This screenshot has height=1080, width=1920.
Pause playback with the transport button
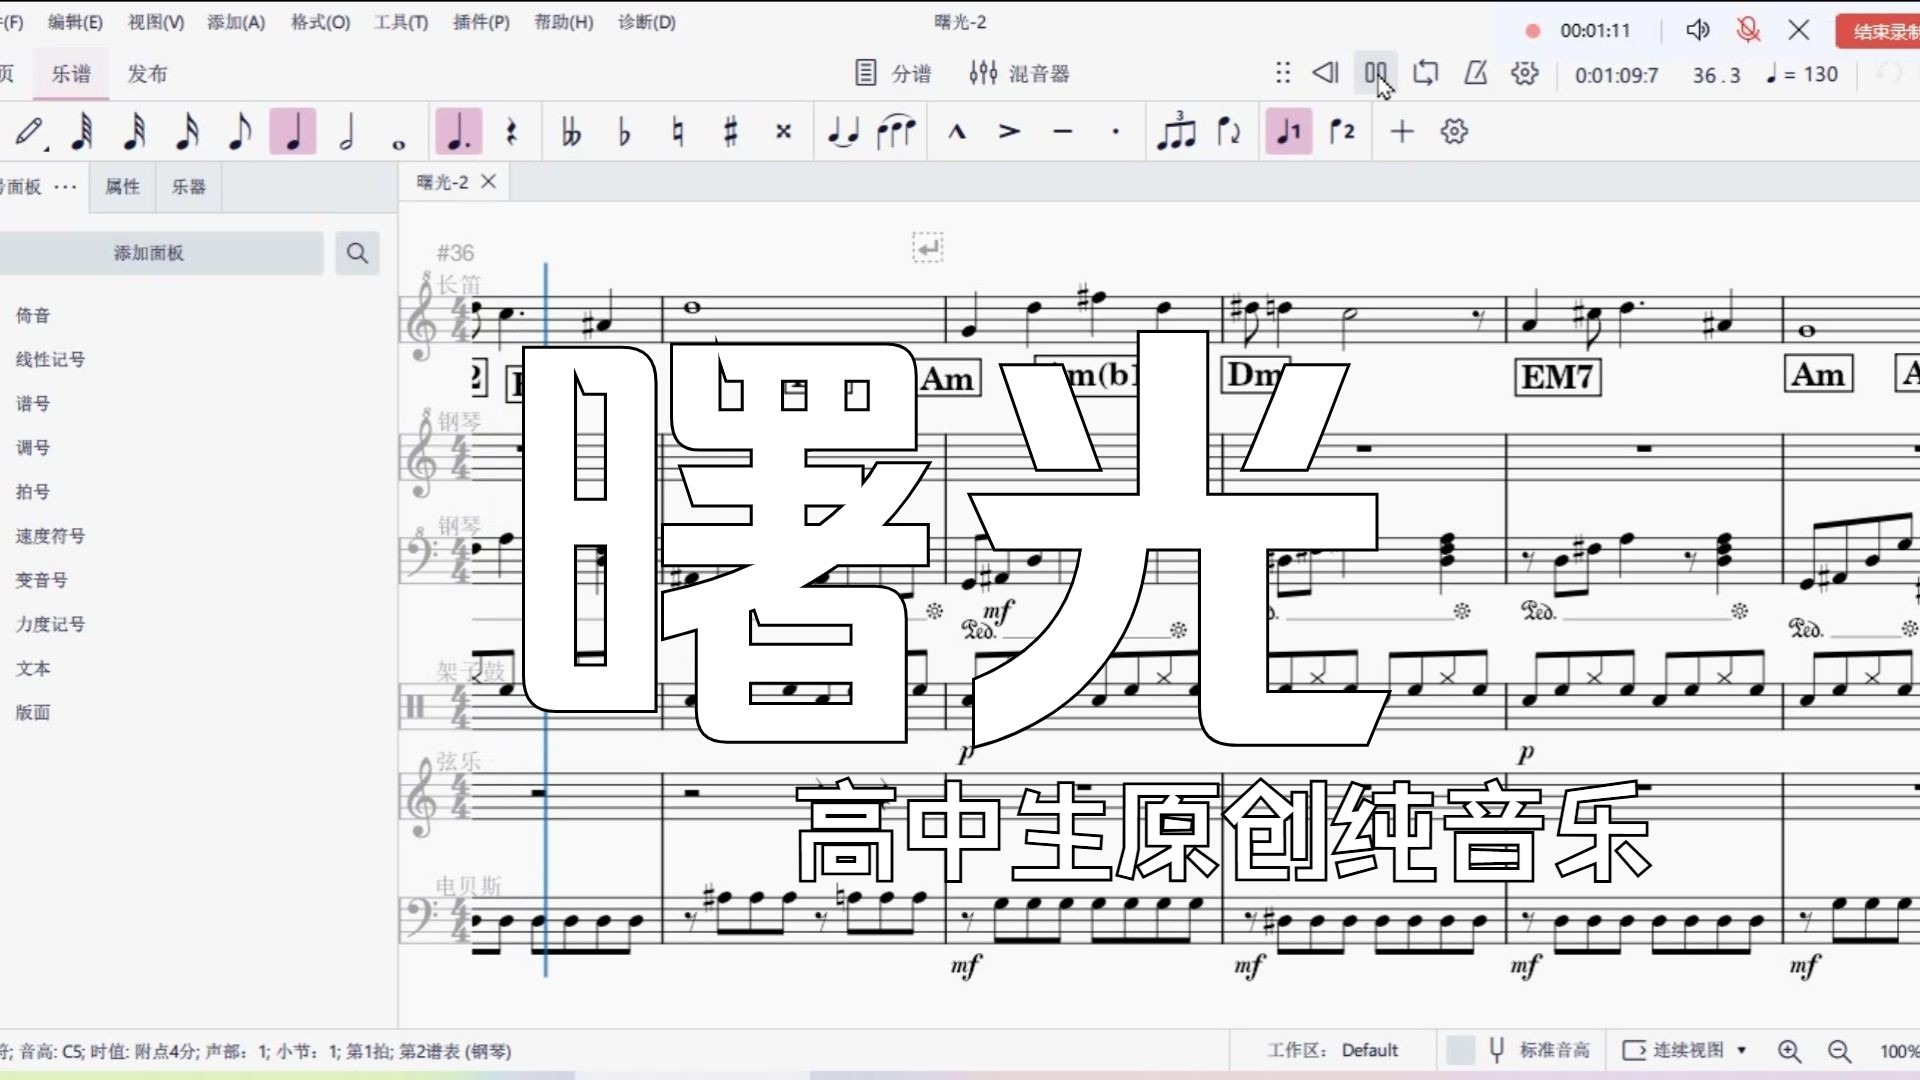pos(1375,73)
